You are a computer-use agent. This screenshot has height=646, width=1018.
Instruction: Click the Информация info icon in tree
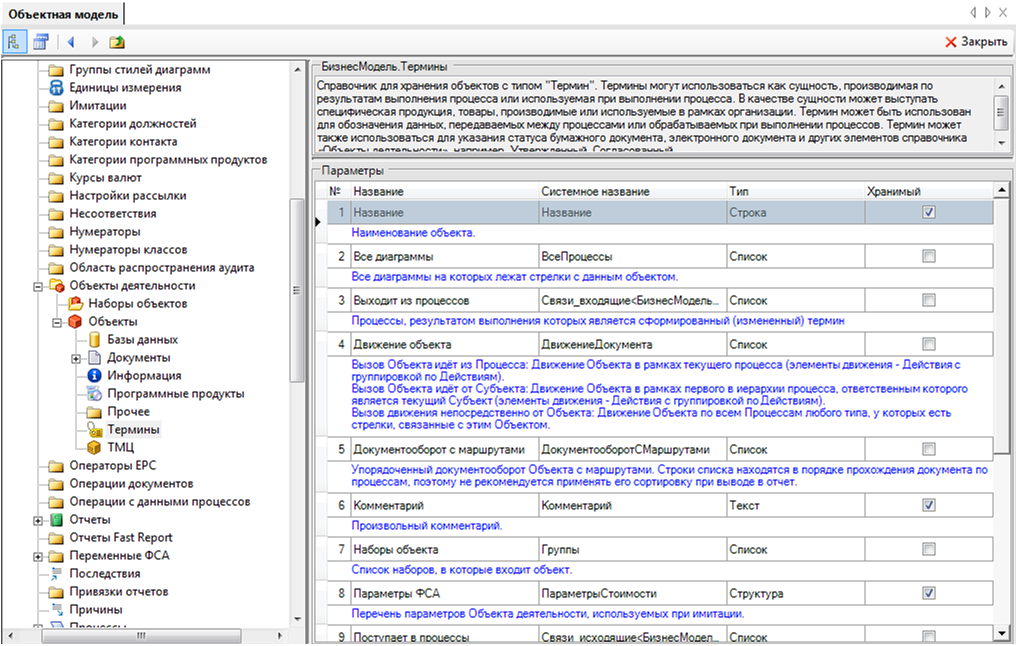pyautogui.click(x=96, y=376)
